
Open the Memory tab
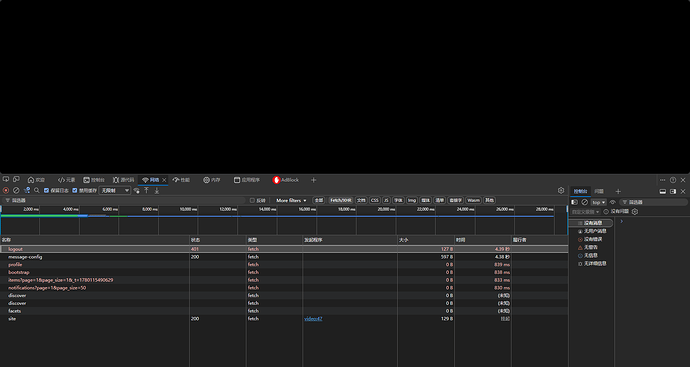pos(212,180)
